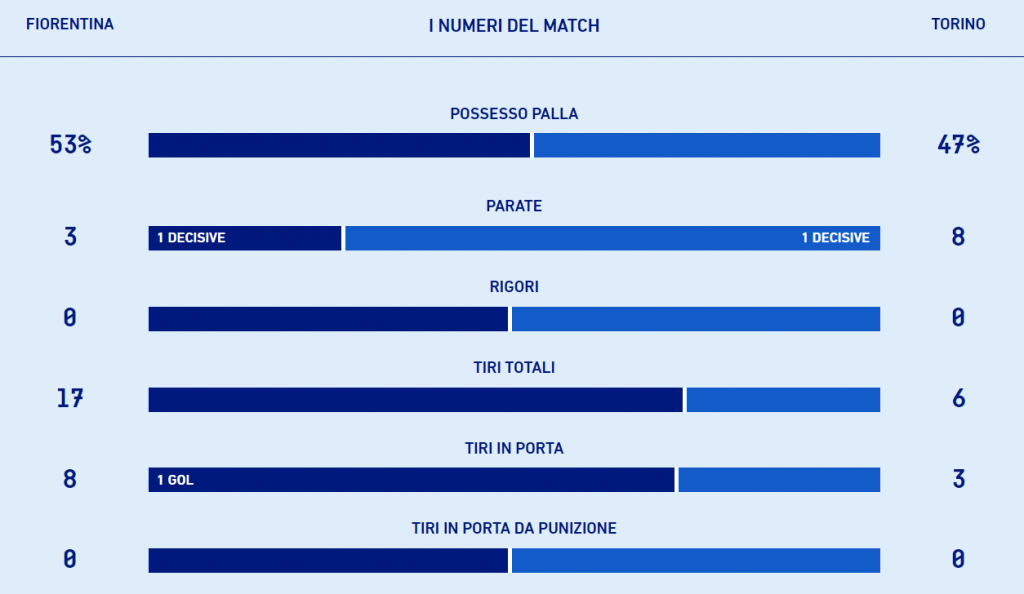Image resolution: width=1024 pixels, height=594 pixels.
Task: Click Fiorentina's 8 shots on target number
Action: coord(70,480)
